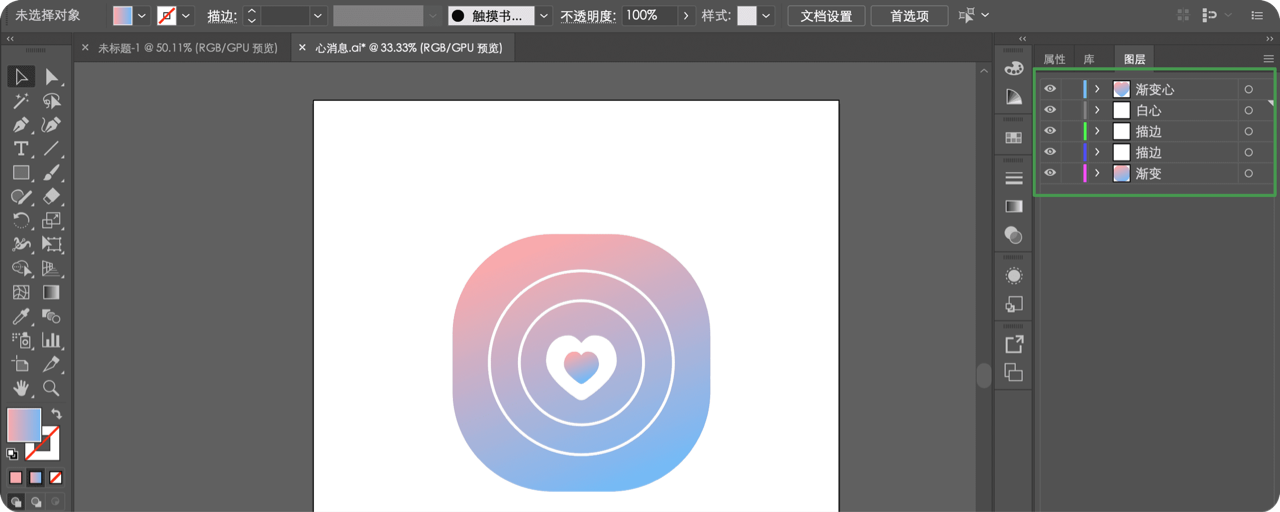The image size is (1280, 512).
Task: Select the 图层 panel tab
Action: pos(1134,59)
